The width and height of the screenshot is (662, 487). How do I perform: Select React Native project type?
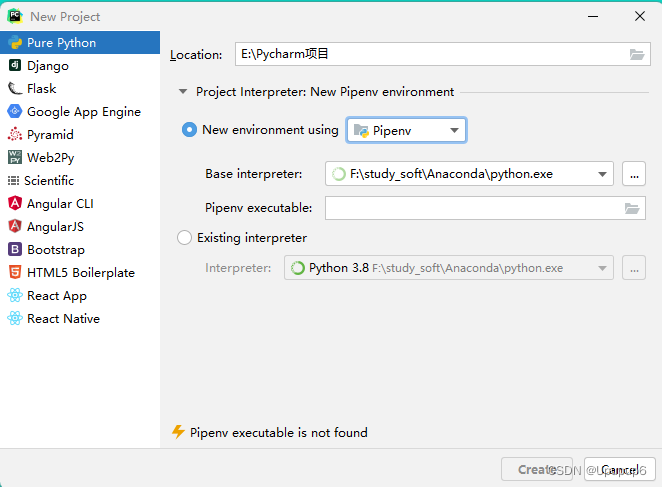tap(80, 319)
